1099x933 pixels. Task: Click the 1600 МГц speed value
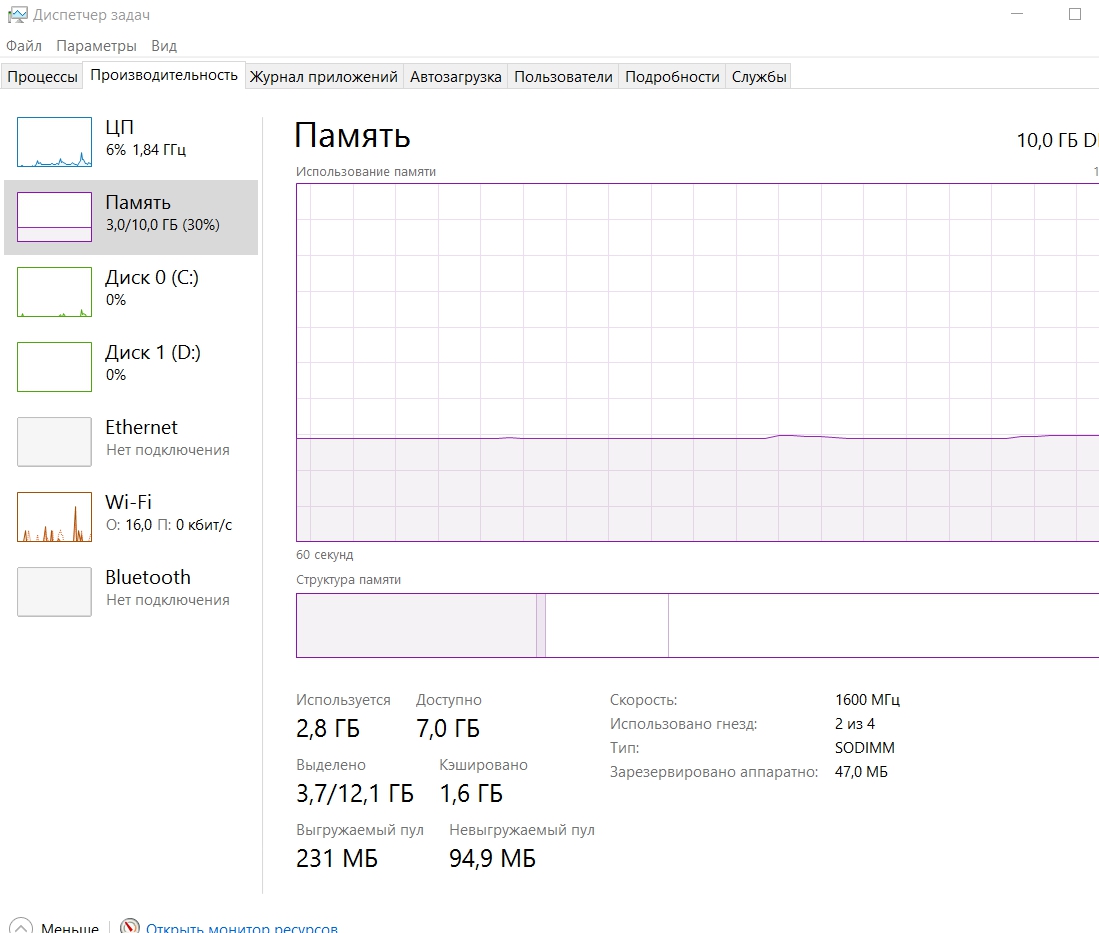coord(867,700)
